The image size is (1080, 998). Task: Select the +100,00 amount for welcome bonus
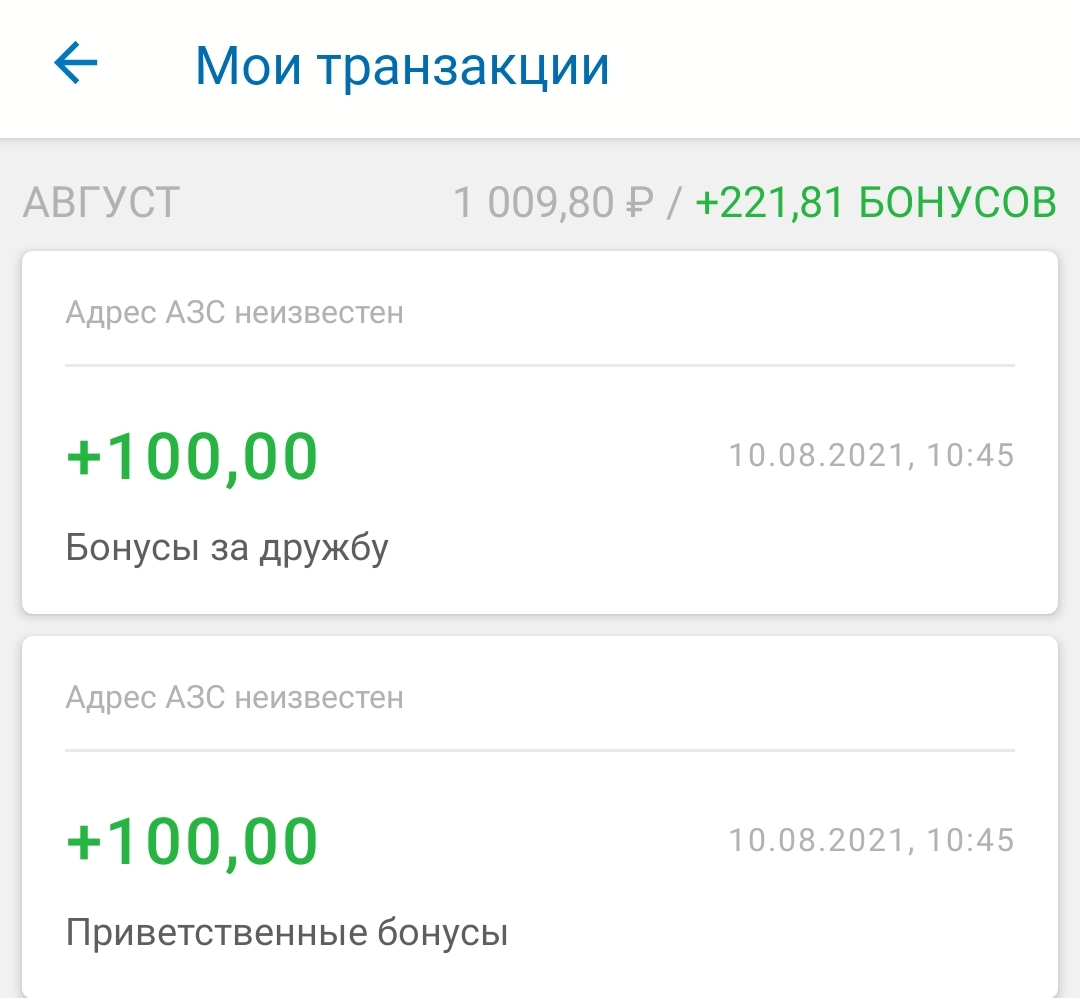click(192, 841)
